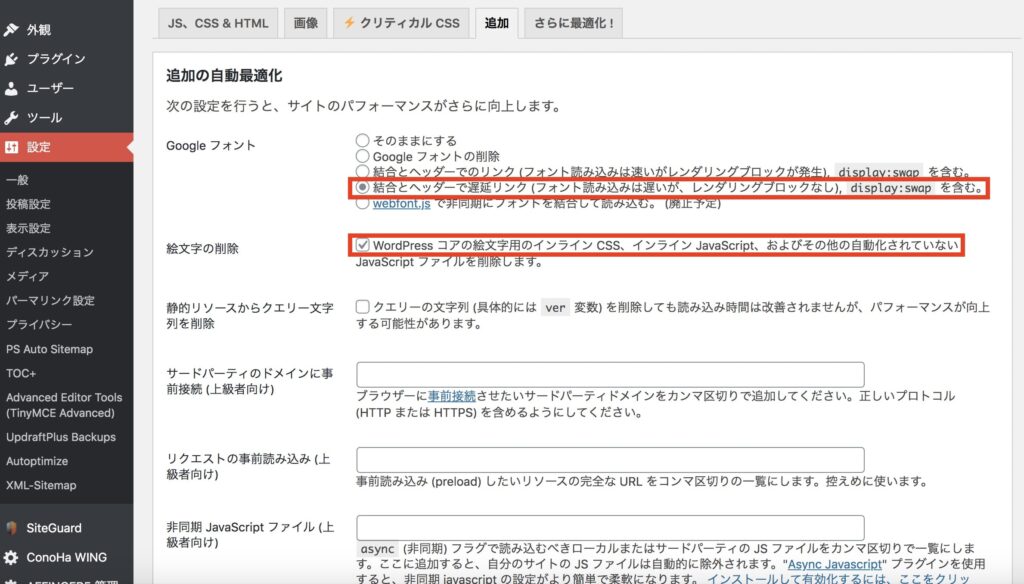Go to 一般 settings

pos(18,180)
